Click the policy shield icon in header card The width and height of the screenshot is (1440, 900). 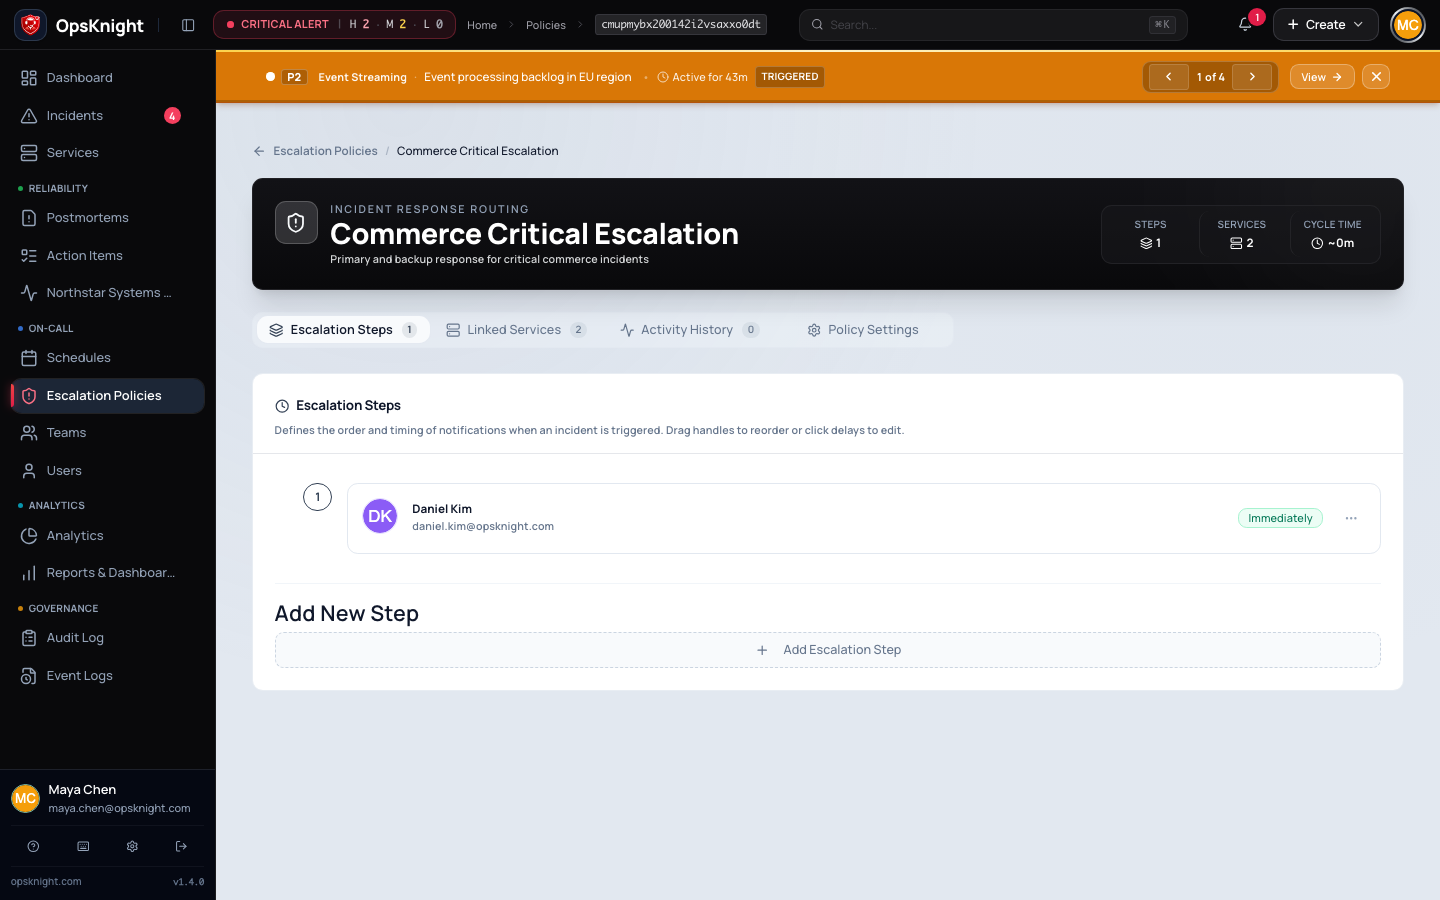coord(296,223)
